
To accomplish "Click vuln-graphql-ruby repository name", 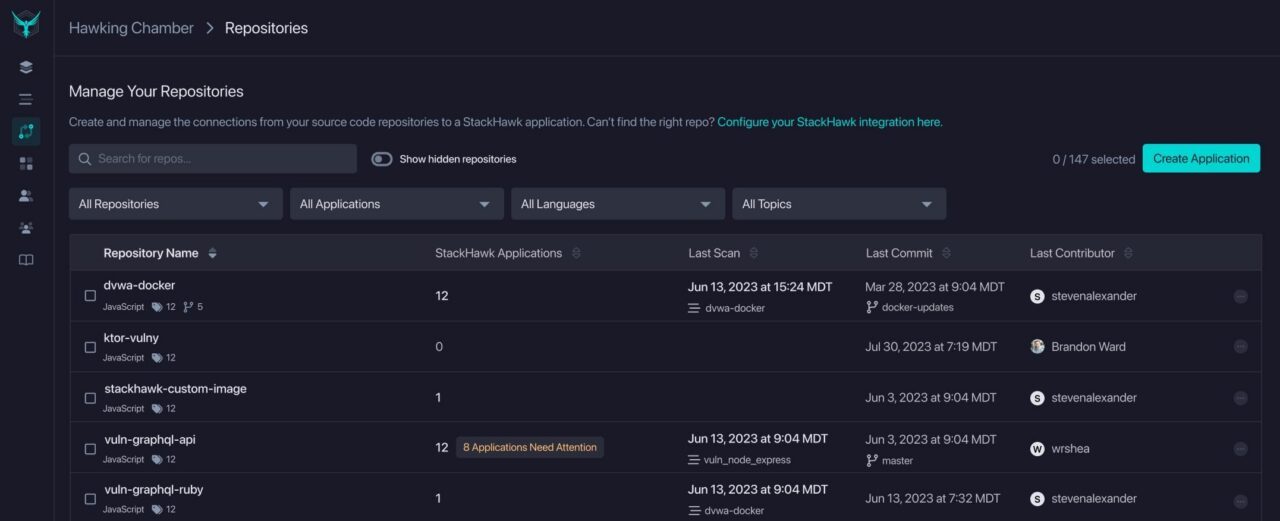I will (x=154, y=489).
